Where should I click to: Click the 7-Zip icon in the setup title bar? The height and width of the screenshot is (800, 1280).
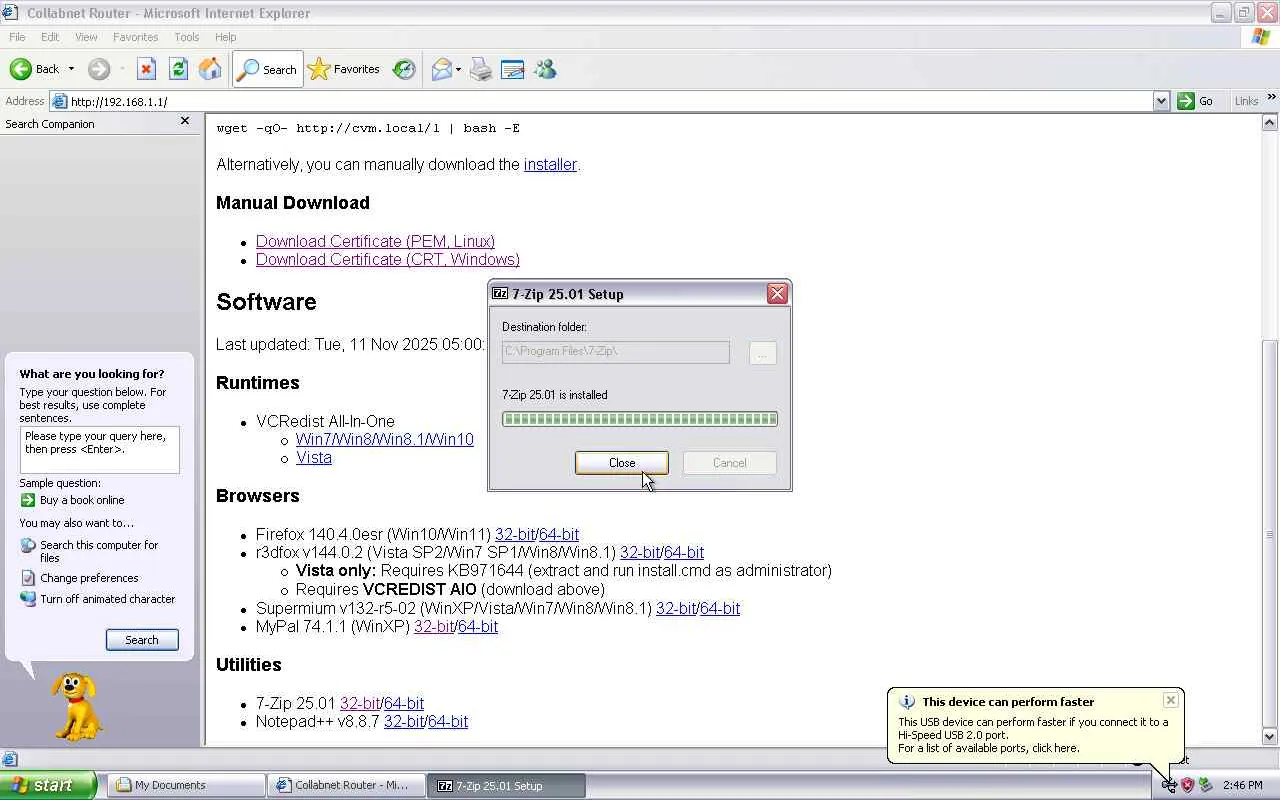pyautogui.click(x=500, y=294)
